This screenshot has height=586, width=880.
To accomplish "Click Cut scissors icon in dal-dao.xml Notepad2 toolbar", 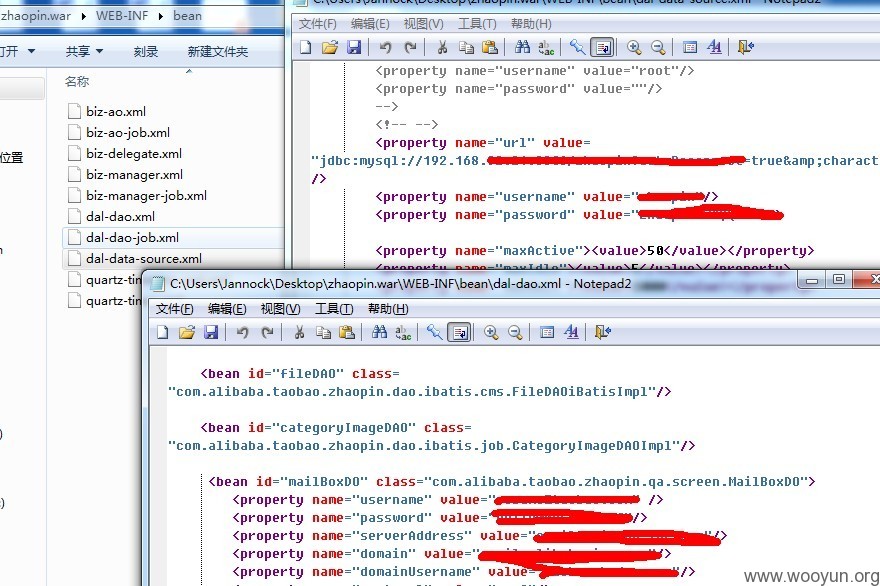I will tap(299, 332).
